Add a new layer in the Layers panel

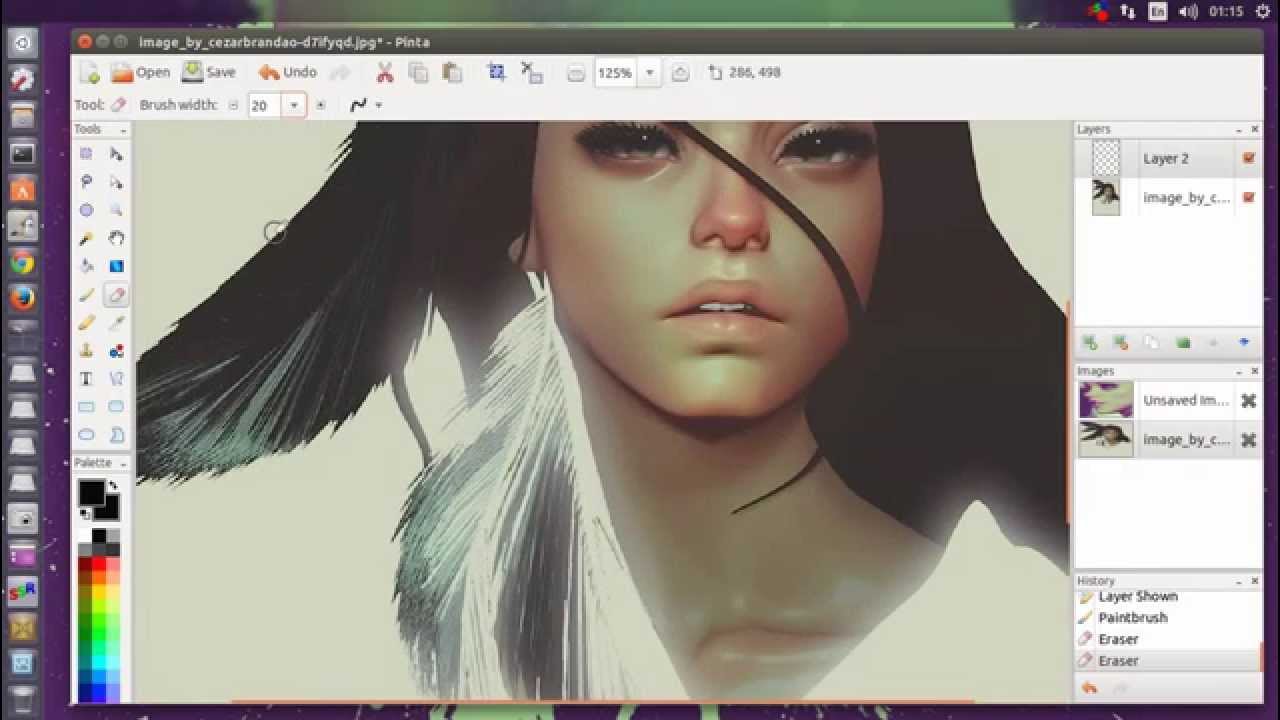[1088, 343]
